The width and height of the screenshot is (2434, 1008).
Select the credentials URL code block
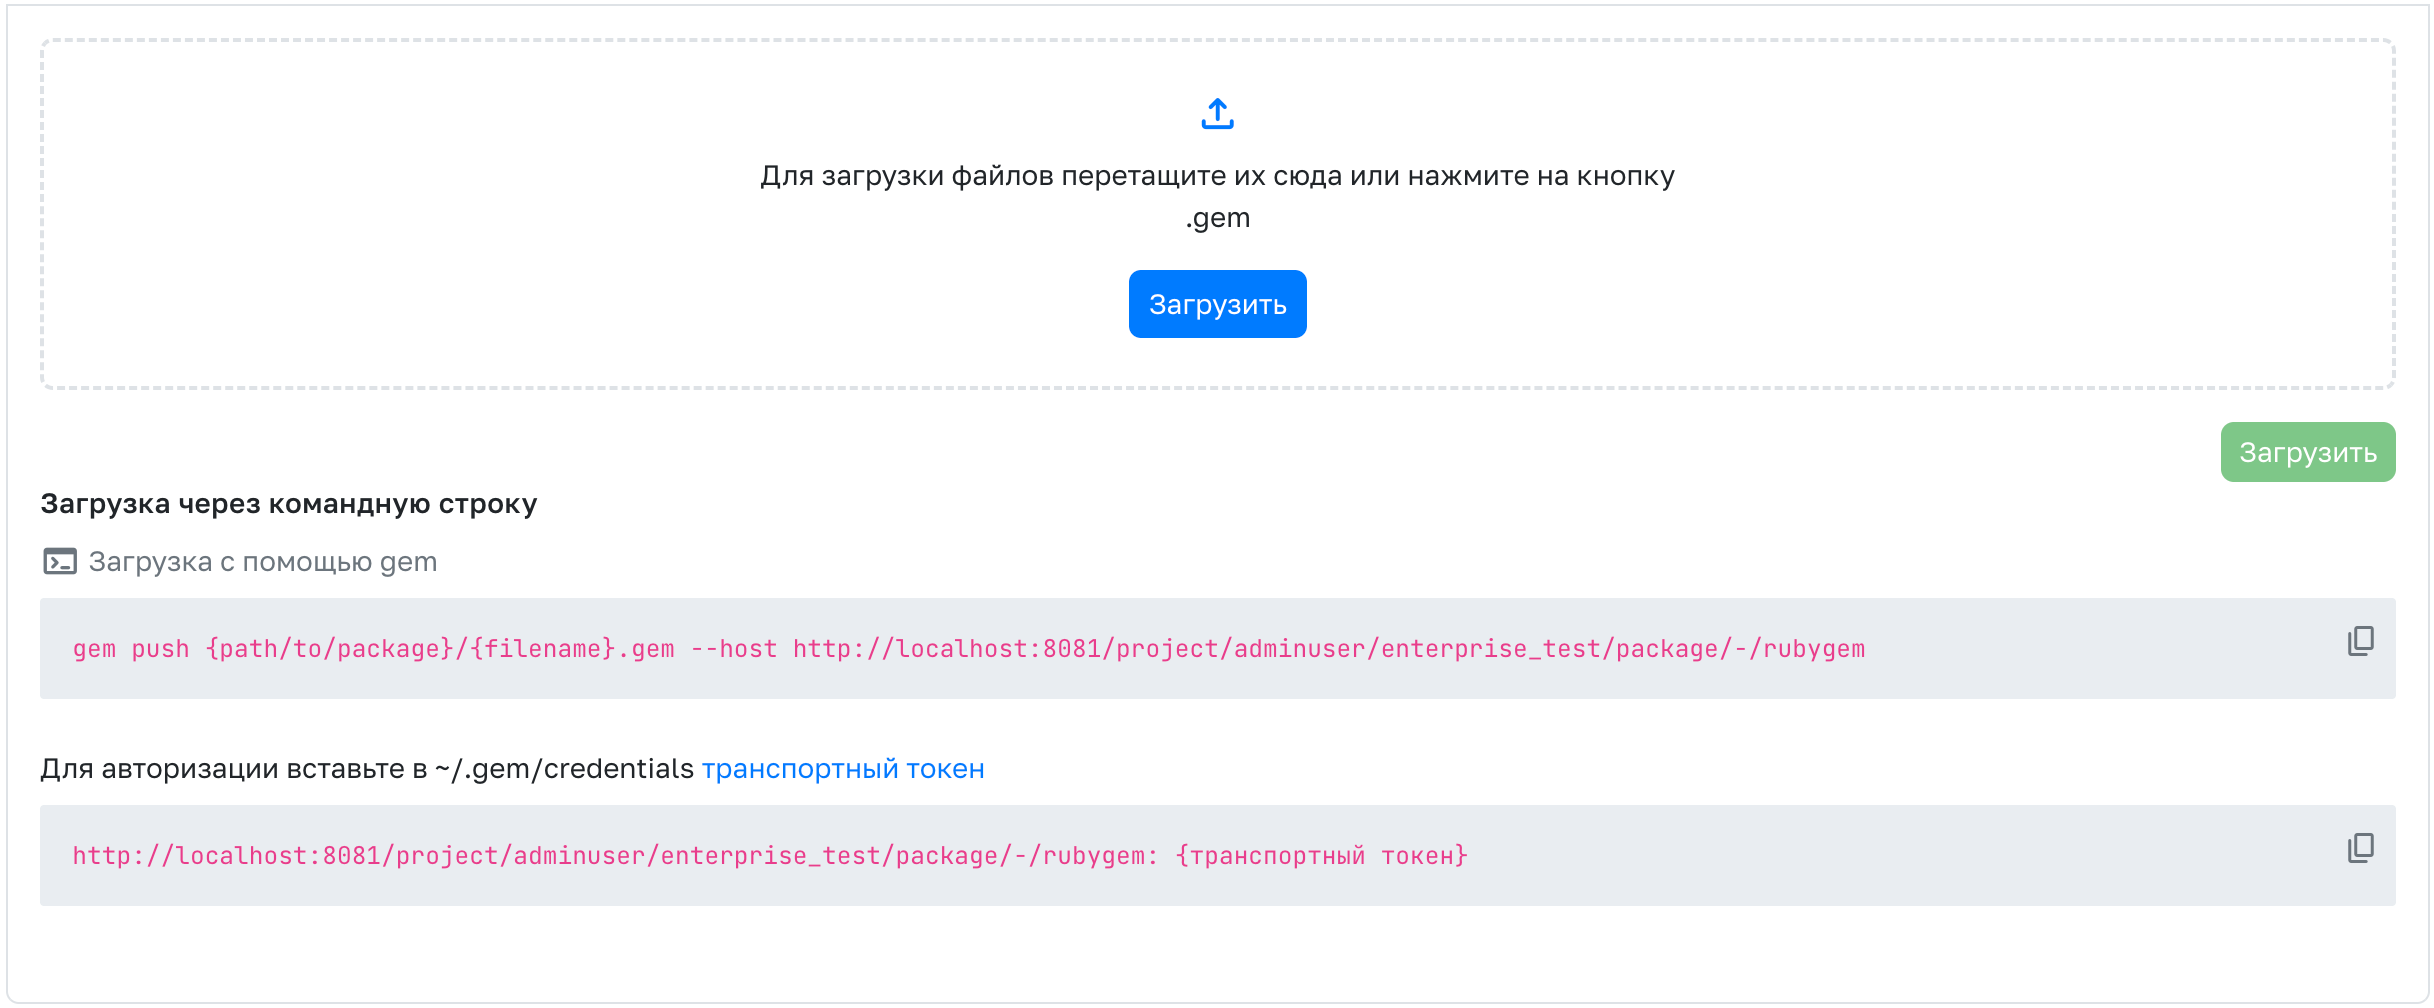click(770, 855)
